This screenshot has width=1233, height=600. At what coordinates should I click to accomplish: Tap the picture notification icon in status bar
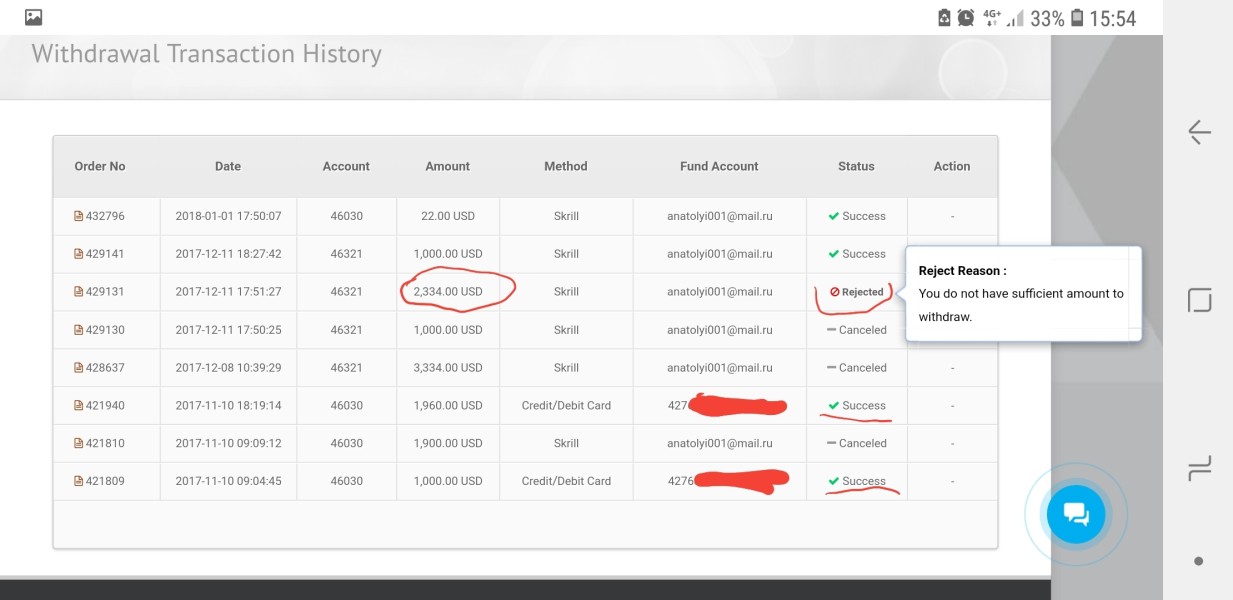(34, 17)
